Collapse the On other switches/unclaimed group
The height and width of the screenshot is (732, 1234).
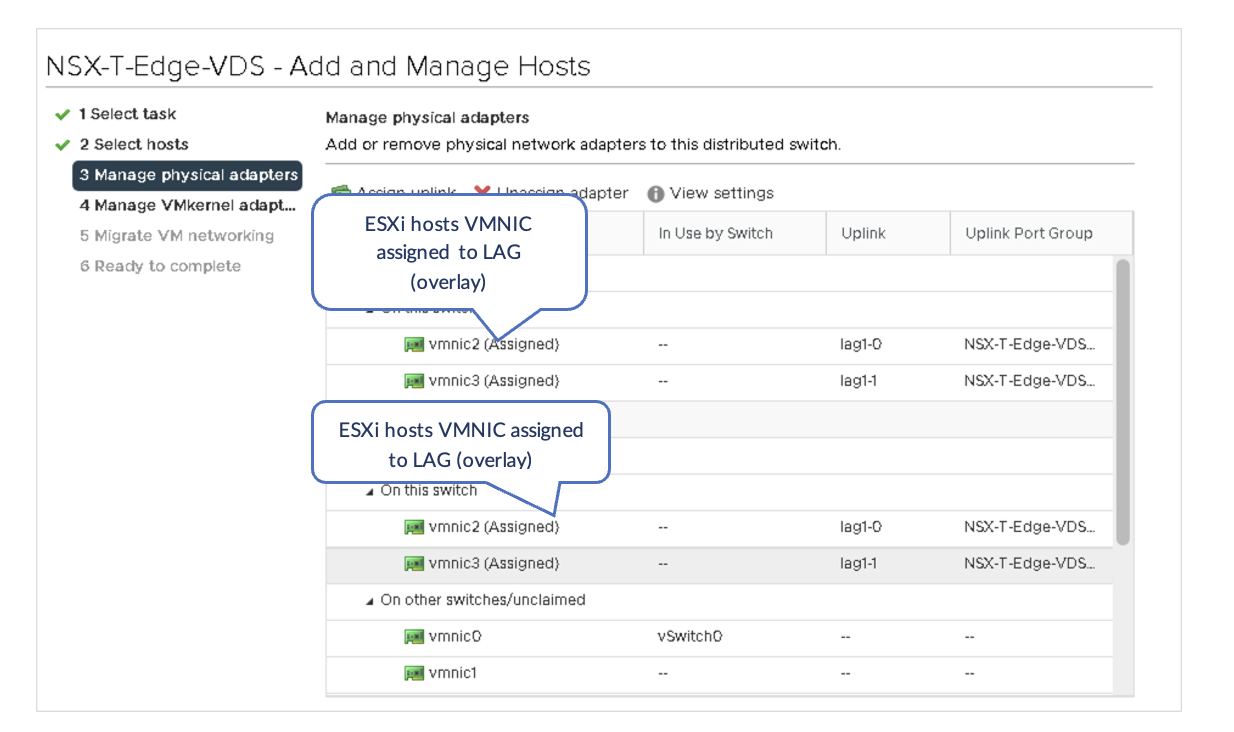point(370,601)
